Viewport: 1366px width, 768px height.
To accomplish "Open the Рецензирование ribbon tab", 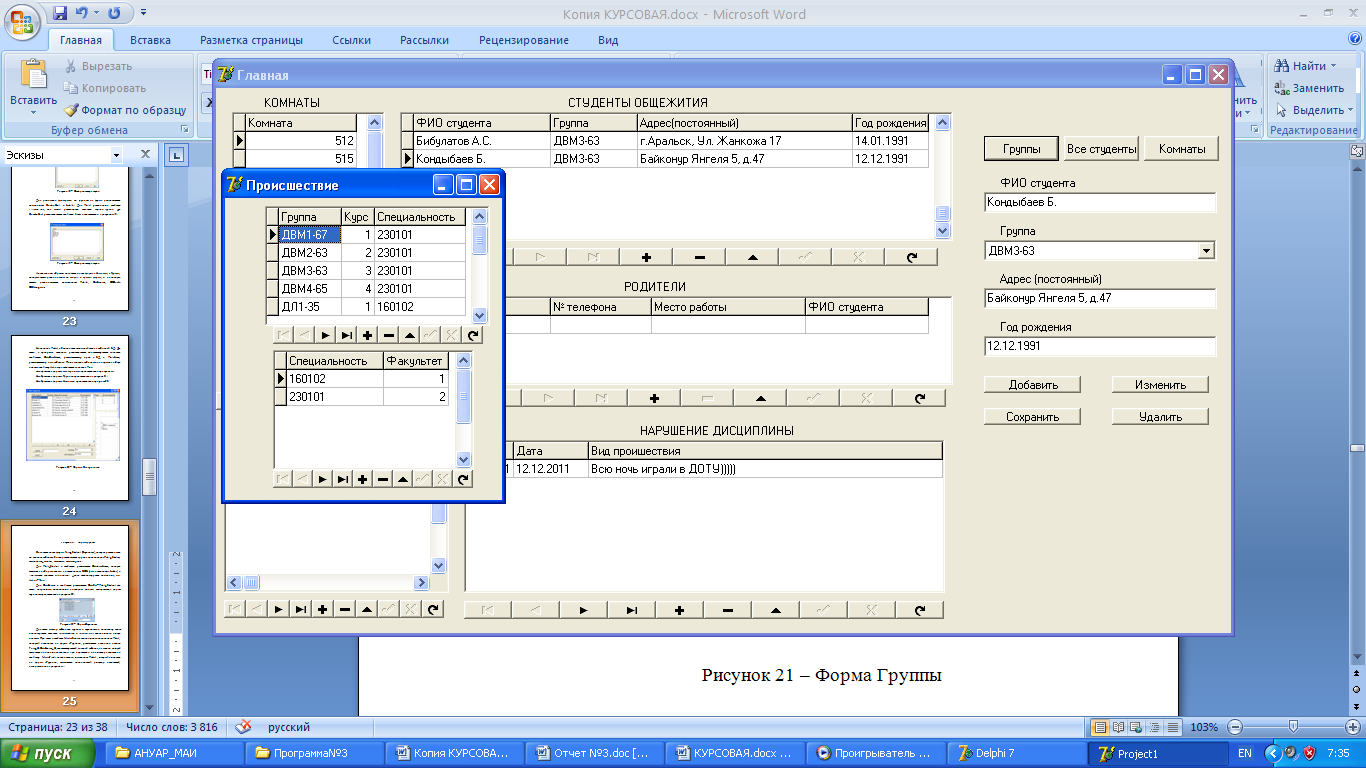I will click(523, 40).
